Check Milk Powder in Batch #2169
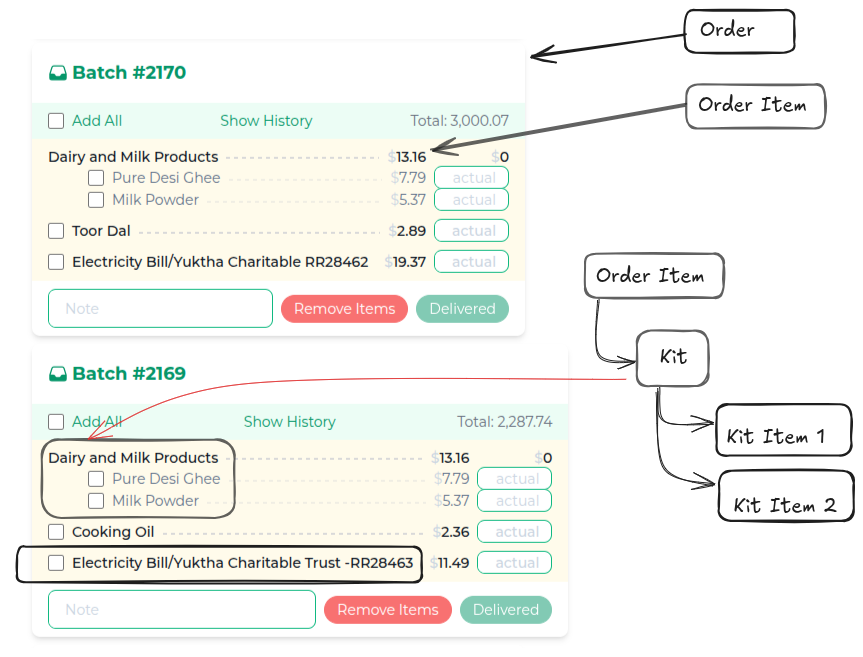The image size is (863, 657). [96, 501]
